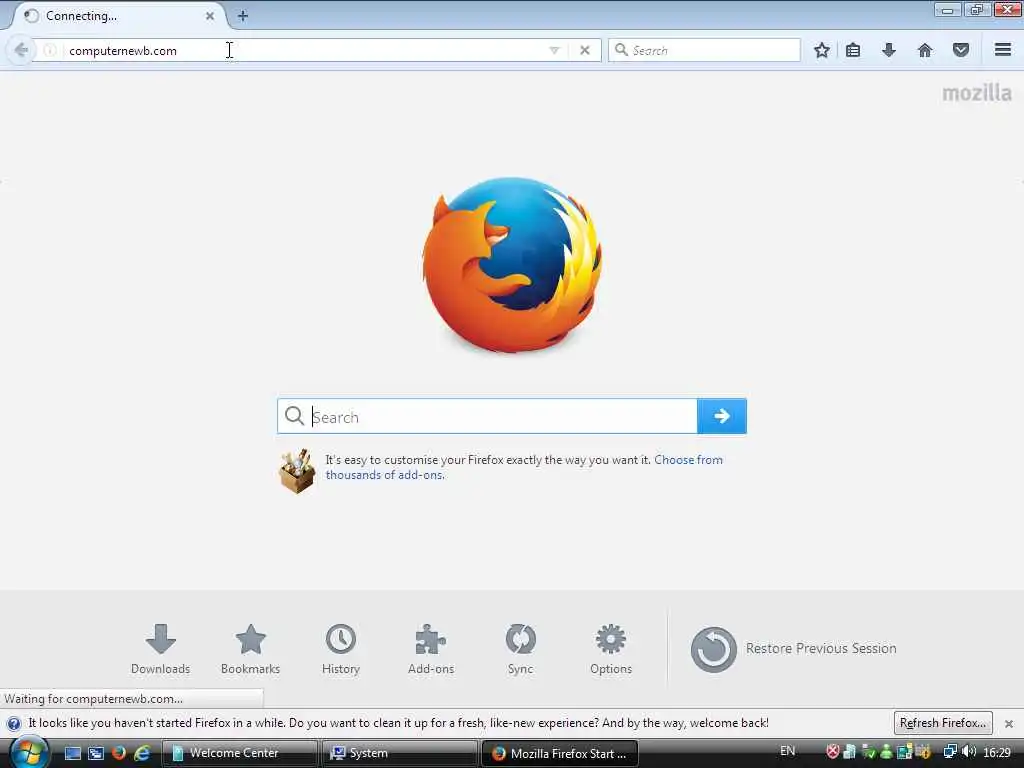Viewport: 1024px width, 768px height.
Task: Go to the Home page icon
Action: coord(925,50)
